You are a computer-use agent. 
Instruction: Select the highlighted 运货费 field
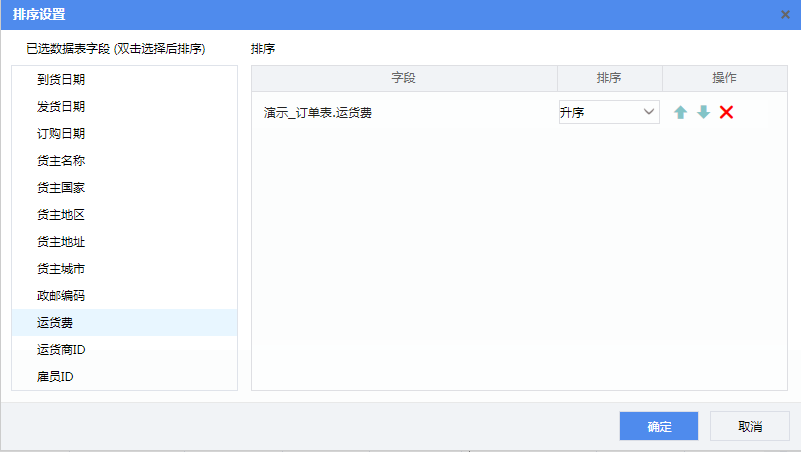click(55, 323)
